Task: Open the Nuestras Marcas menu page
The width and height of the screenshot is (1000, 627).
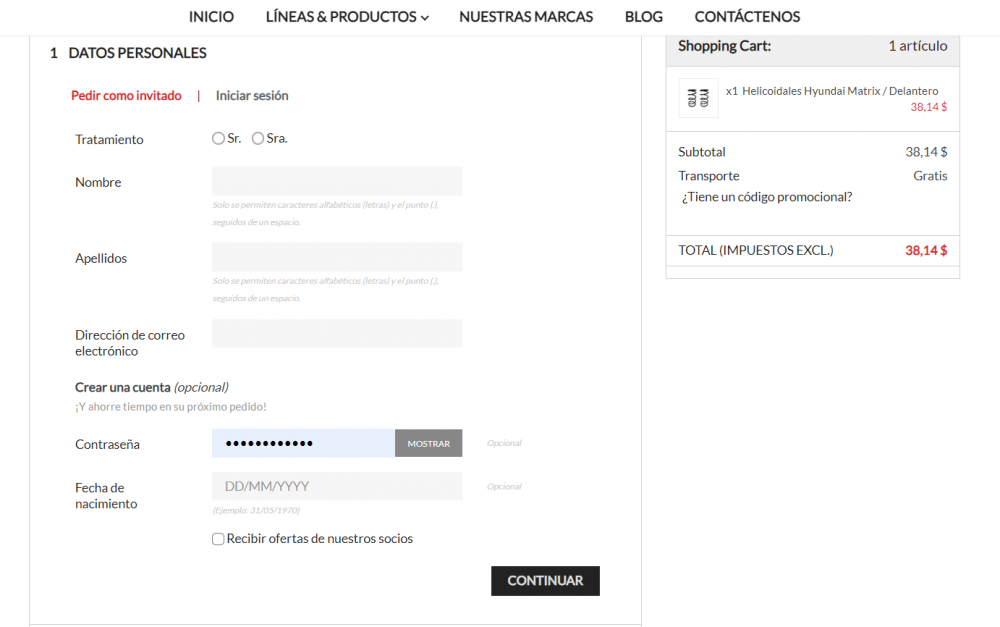Action: pos(526,16)
